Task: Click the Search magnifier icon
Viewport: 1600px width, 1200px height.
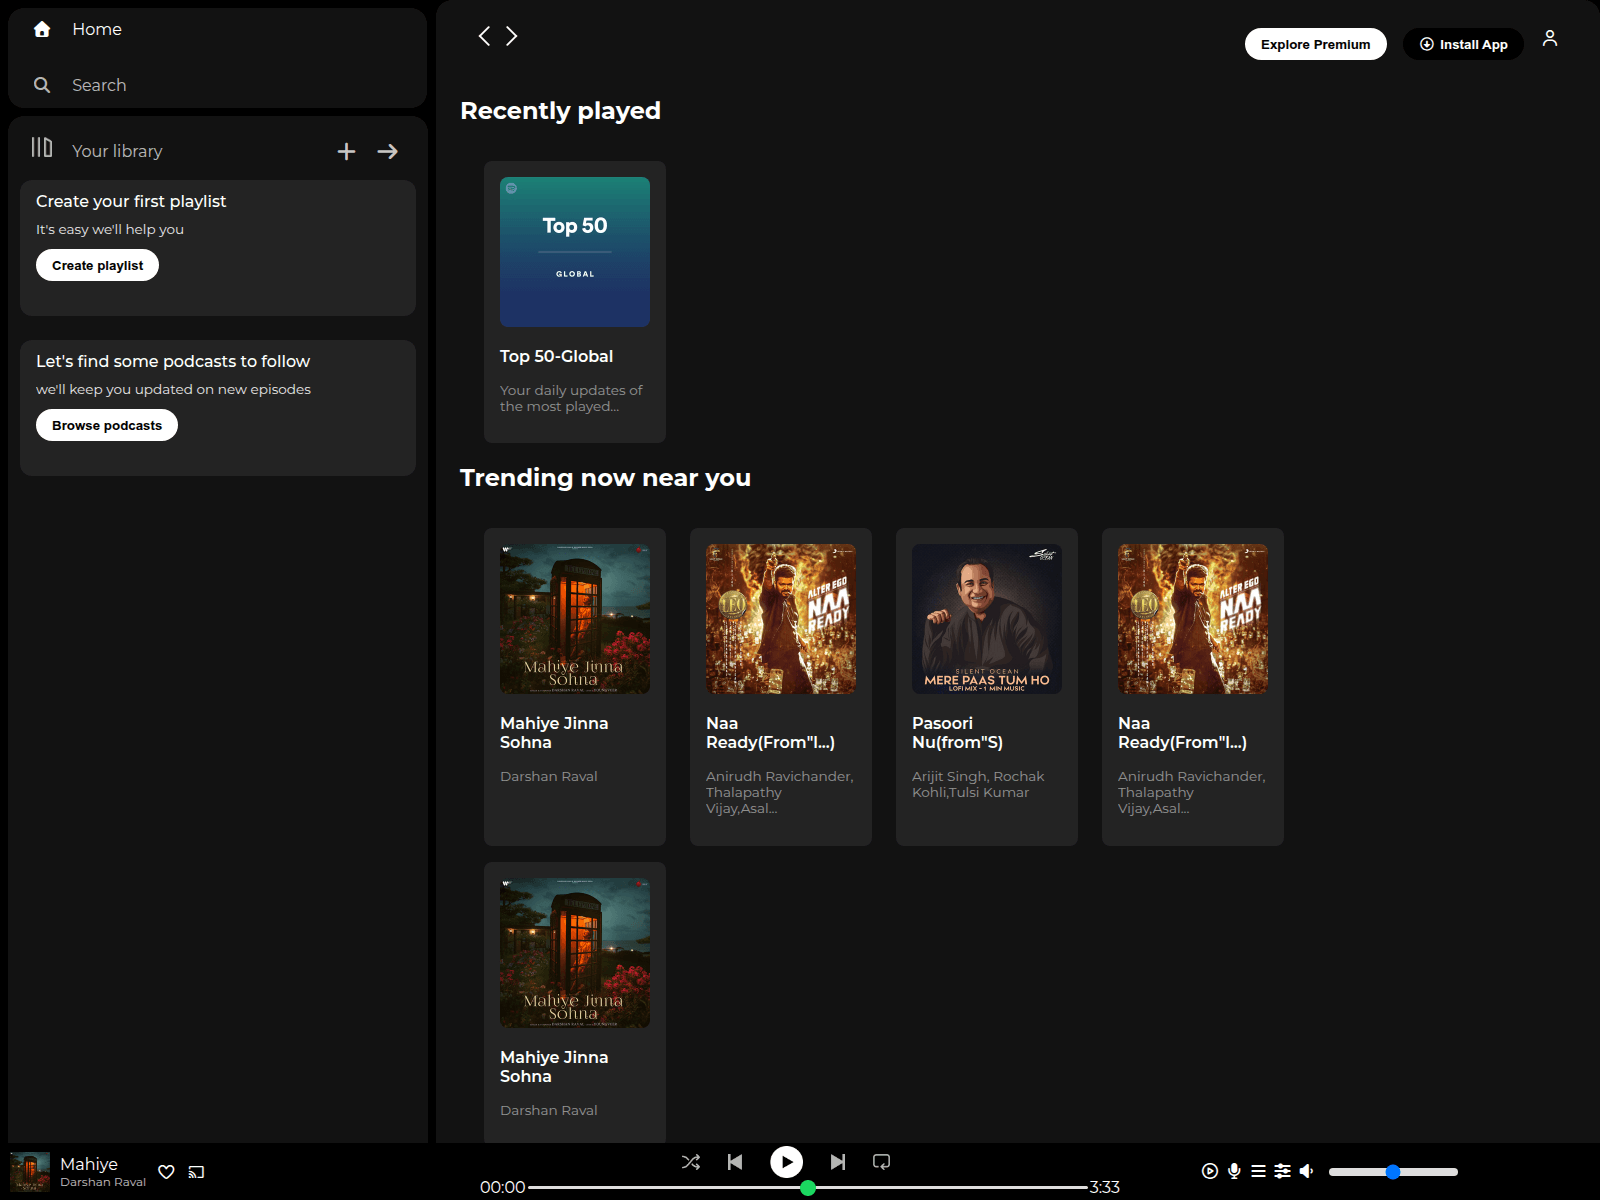Action: coord(42,85)
